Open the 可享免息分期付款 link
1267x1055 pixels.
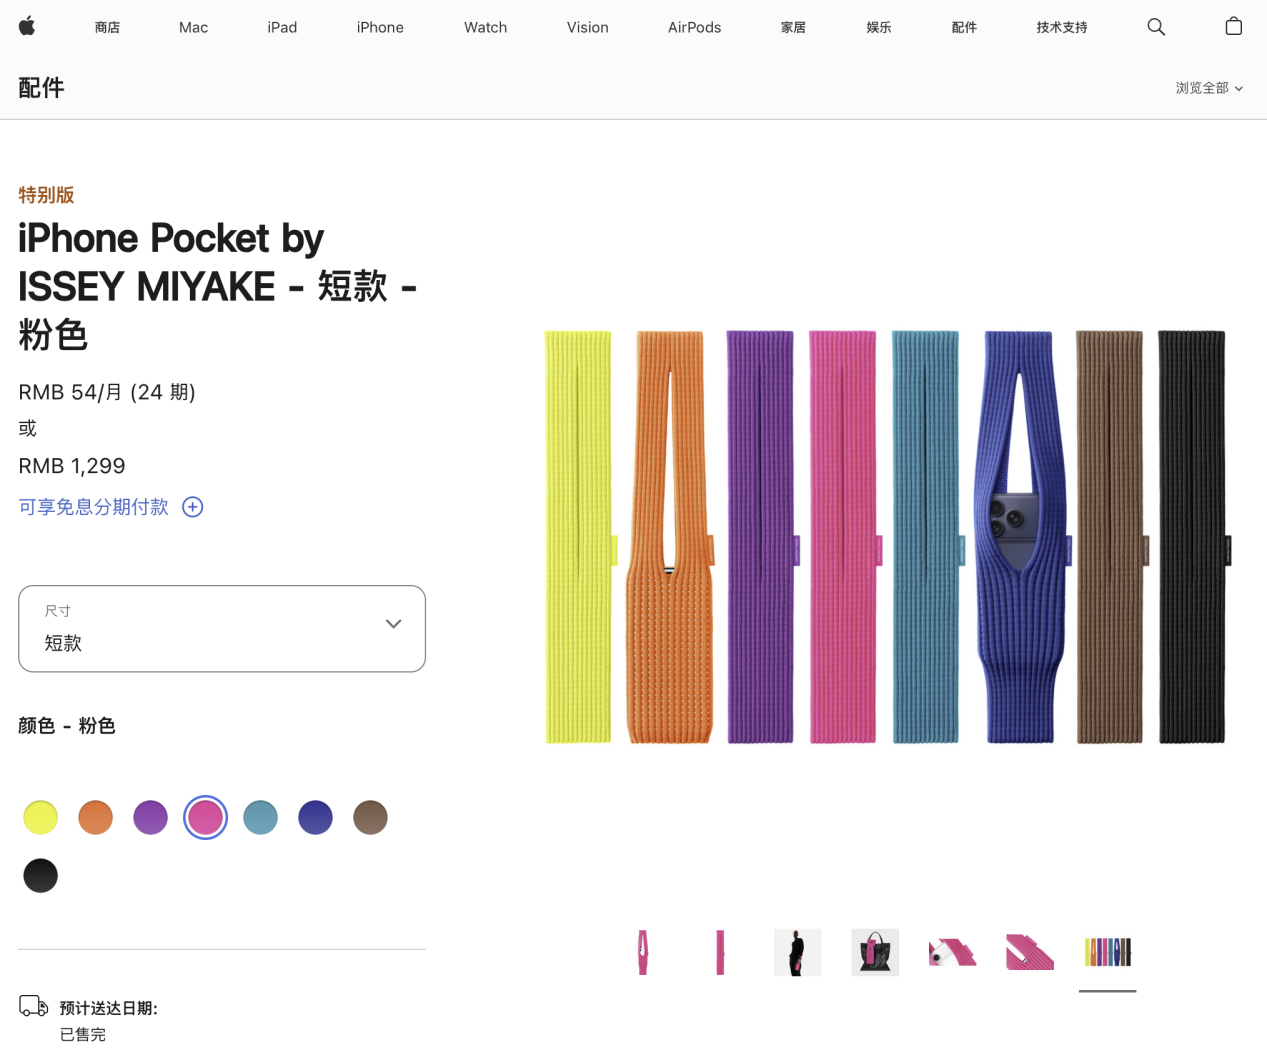(94, 507)
